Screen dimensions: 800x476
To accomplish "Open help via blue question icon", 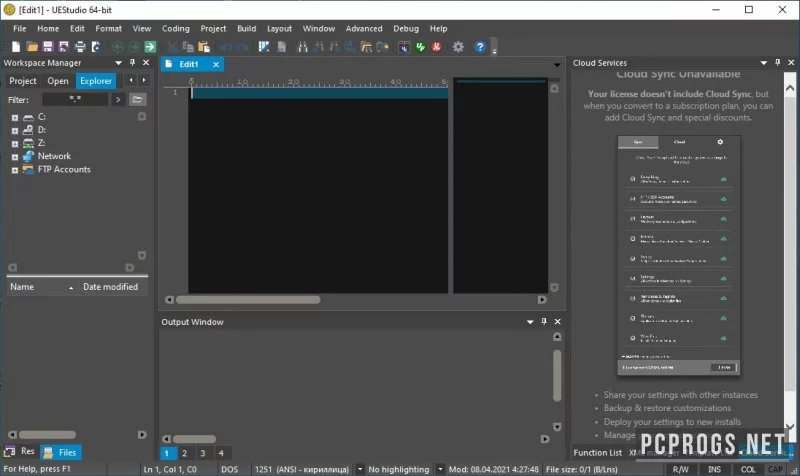I will pos(480,47).
